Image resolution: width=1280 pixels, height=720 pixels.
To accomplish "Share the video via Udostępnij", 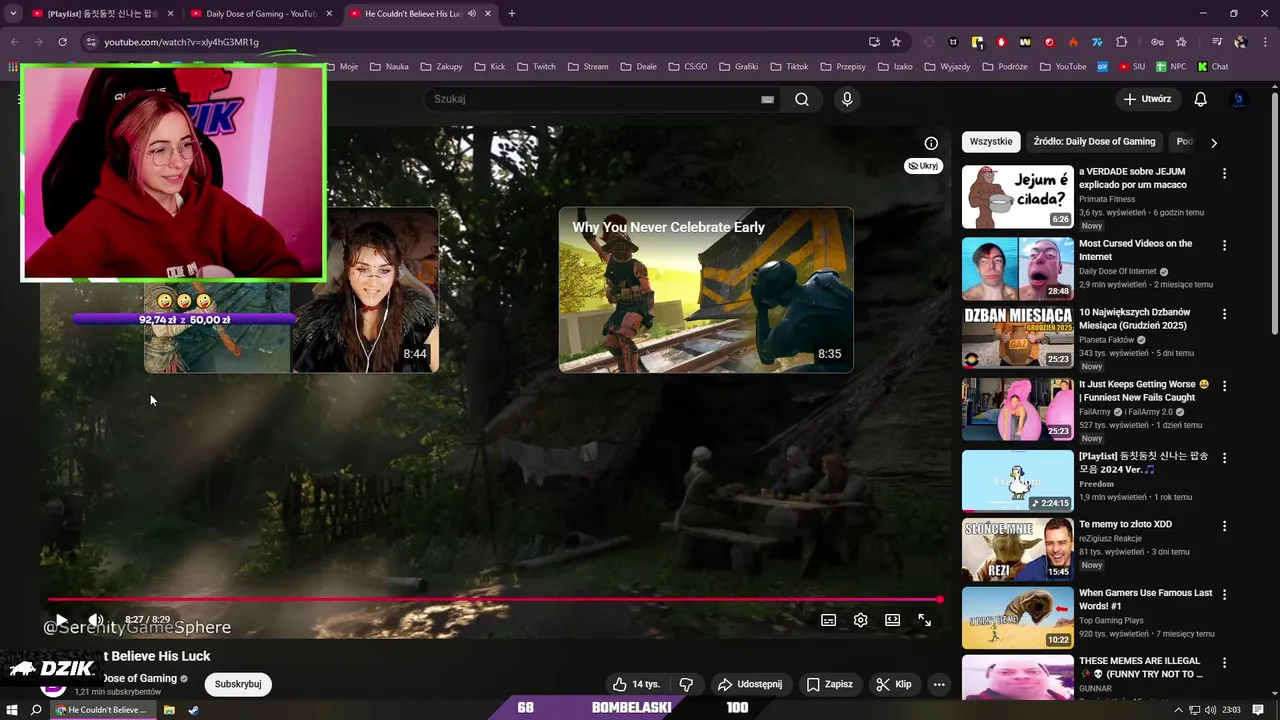I will (x=750, y=684).
